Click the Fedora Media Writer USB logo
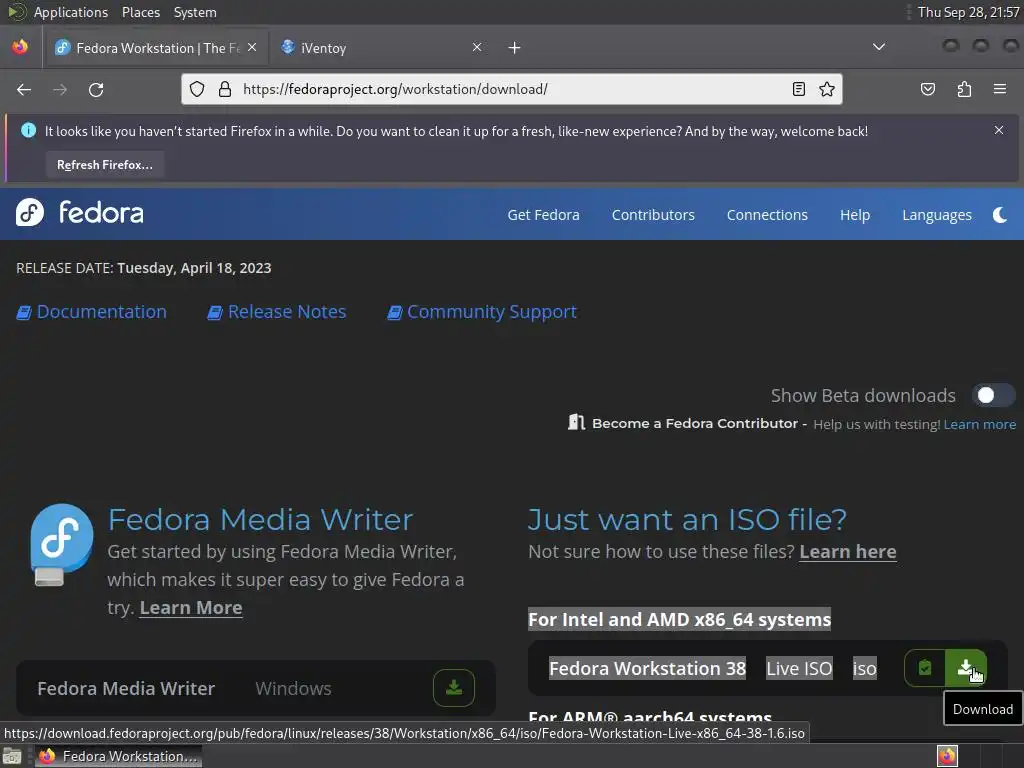The height and width of the screenshot is (768, 1024). [61, 545]
